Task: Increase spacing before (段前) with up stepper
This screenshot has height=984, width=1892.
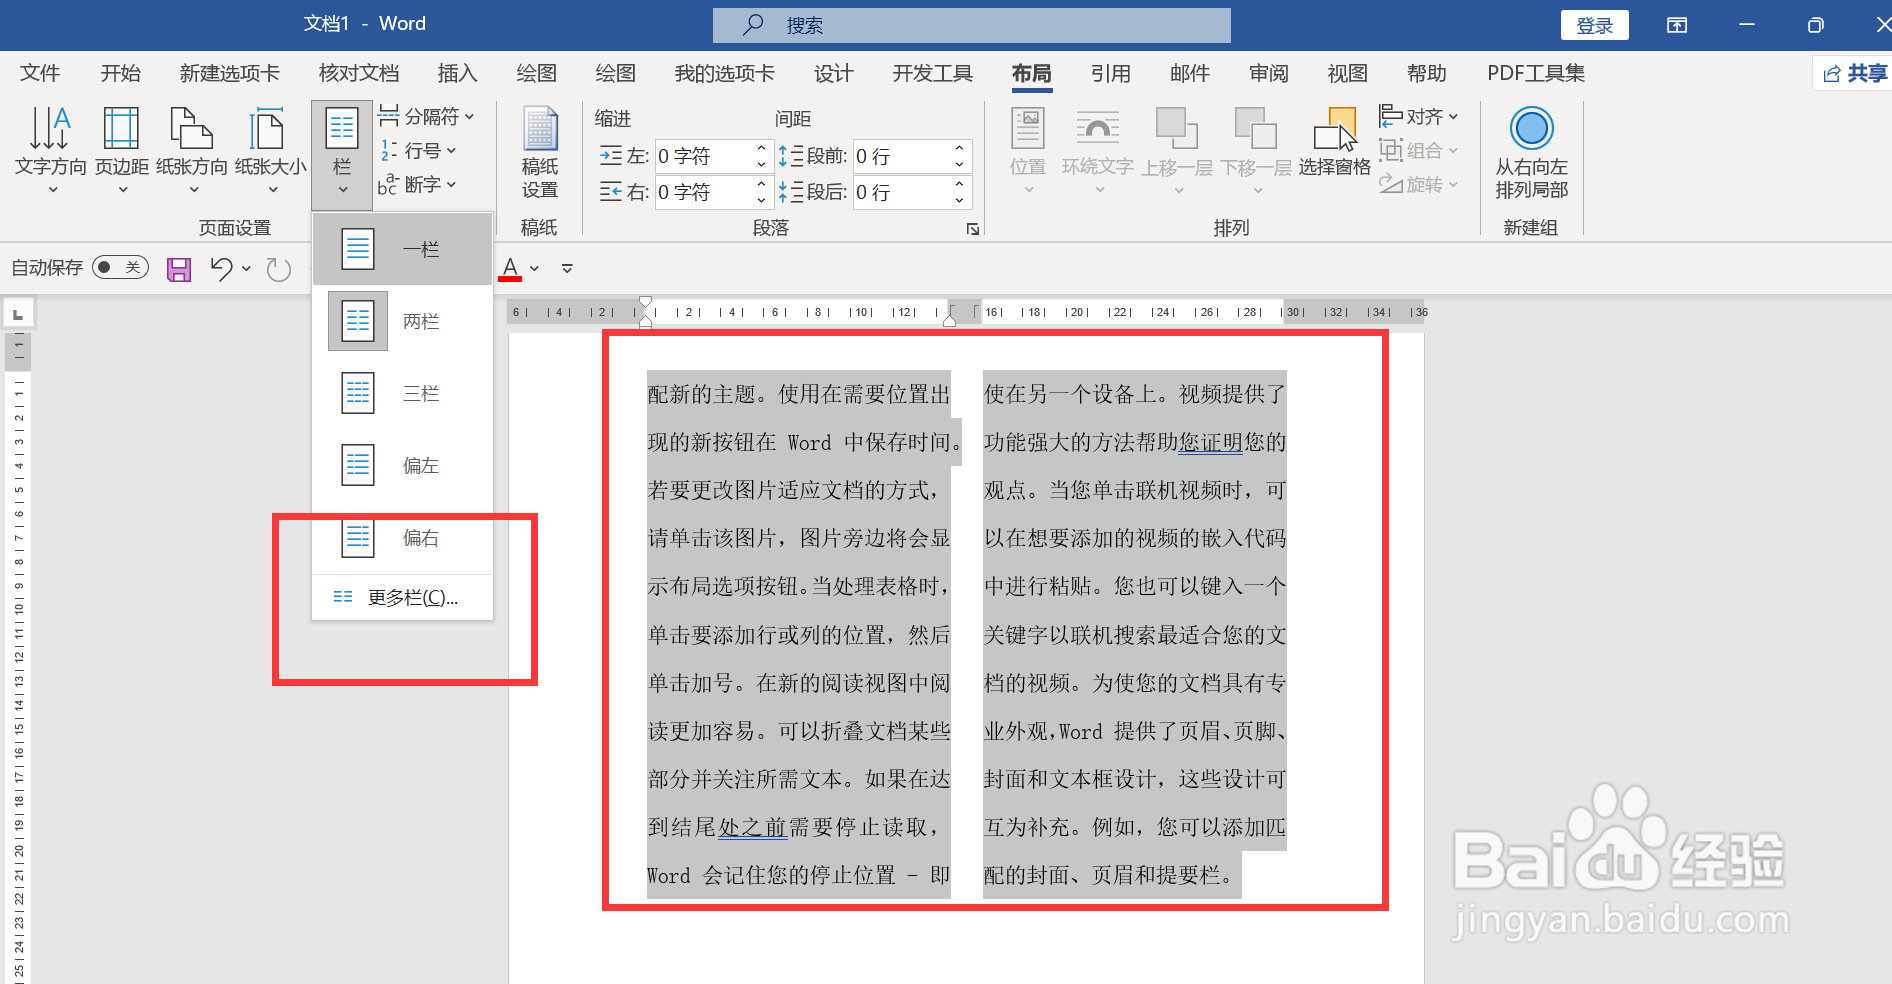Action: [959, 148]
